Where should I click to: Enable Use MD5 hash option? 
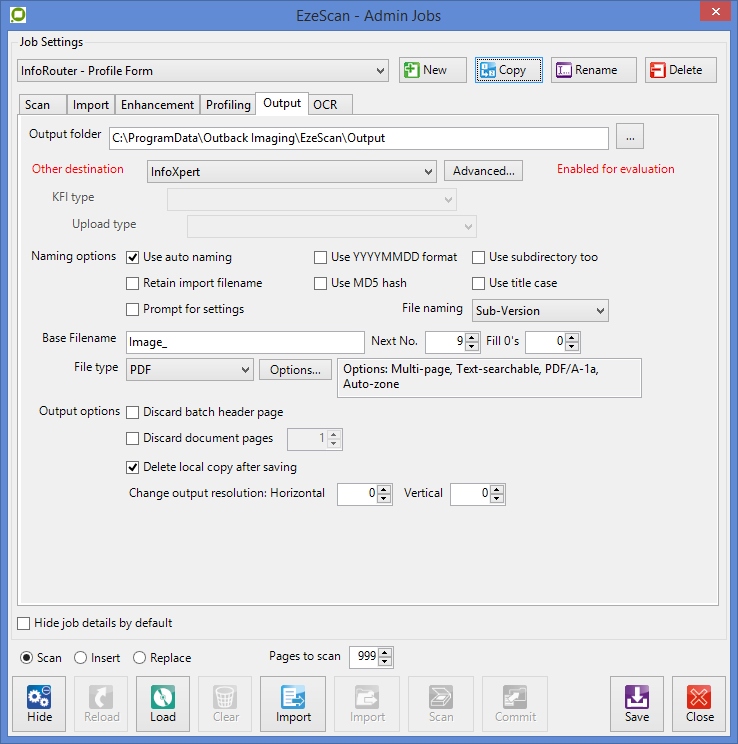[321, 283]
